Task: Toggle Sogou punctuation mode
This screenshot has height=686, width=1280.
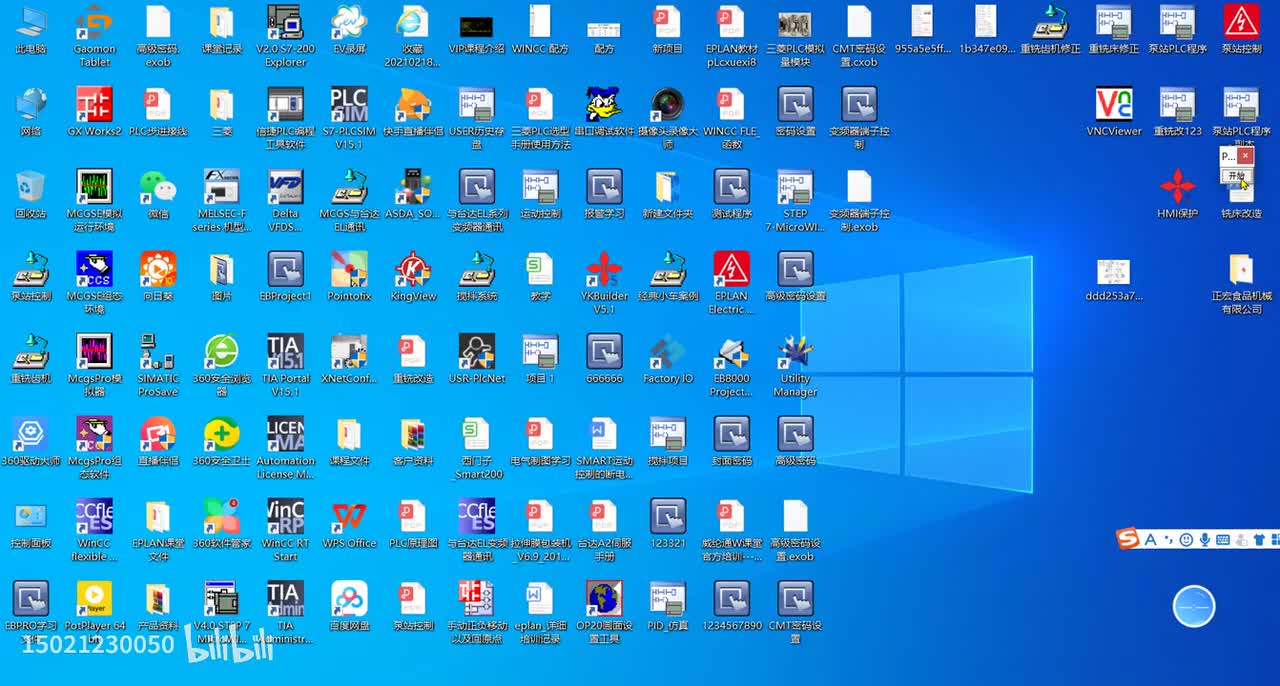Action: pyautogui.click(x=1167, y=540)
